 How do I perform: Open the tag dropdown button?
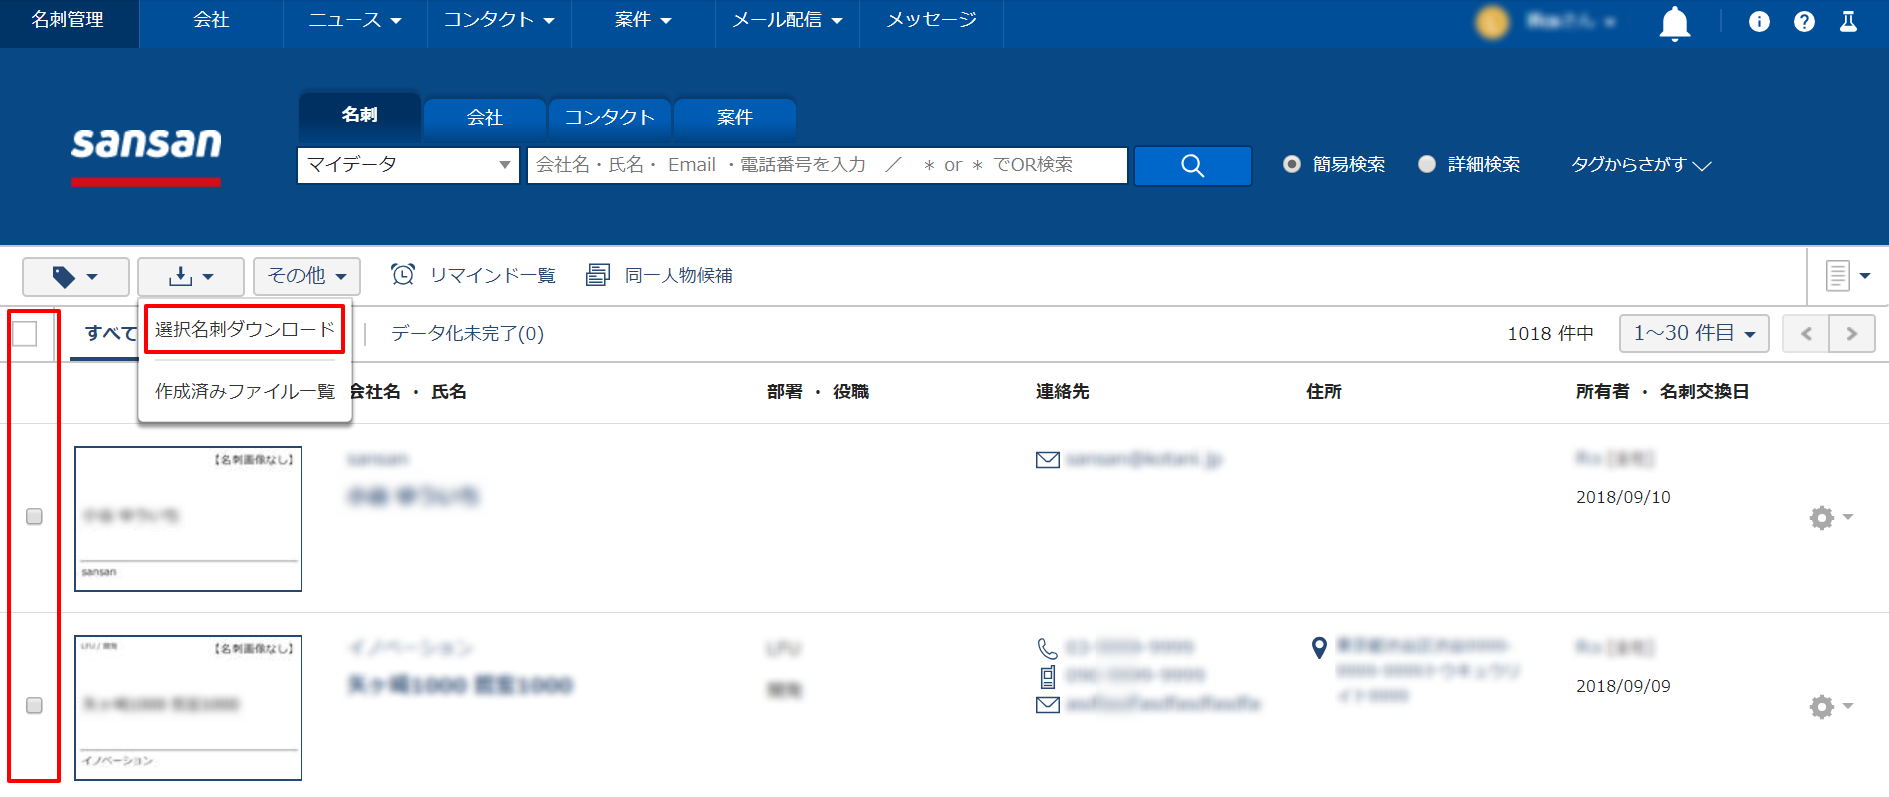pos(76,277)
